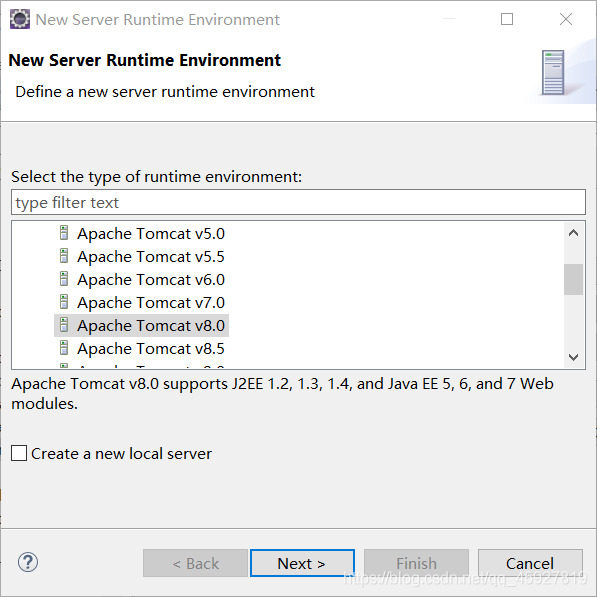Click the Apache Tomcat v5.5 server icon
The width and height of the screenshot is (597, 597).
pyautogui.click(x=64, y=256)
